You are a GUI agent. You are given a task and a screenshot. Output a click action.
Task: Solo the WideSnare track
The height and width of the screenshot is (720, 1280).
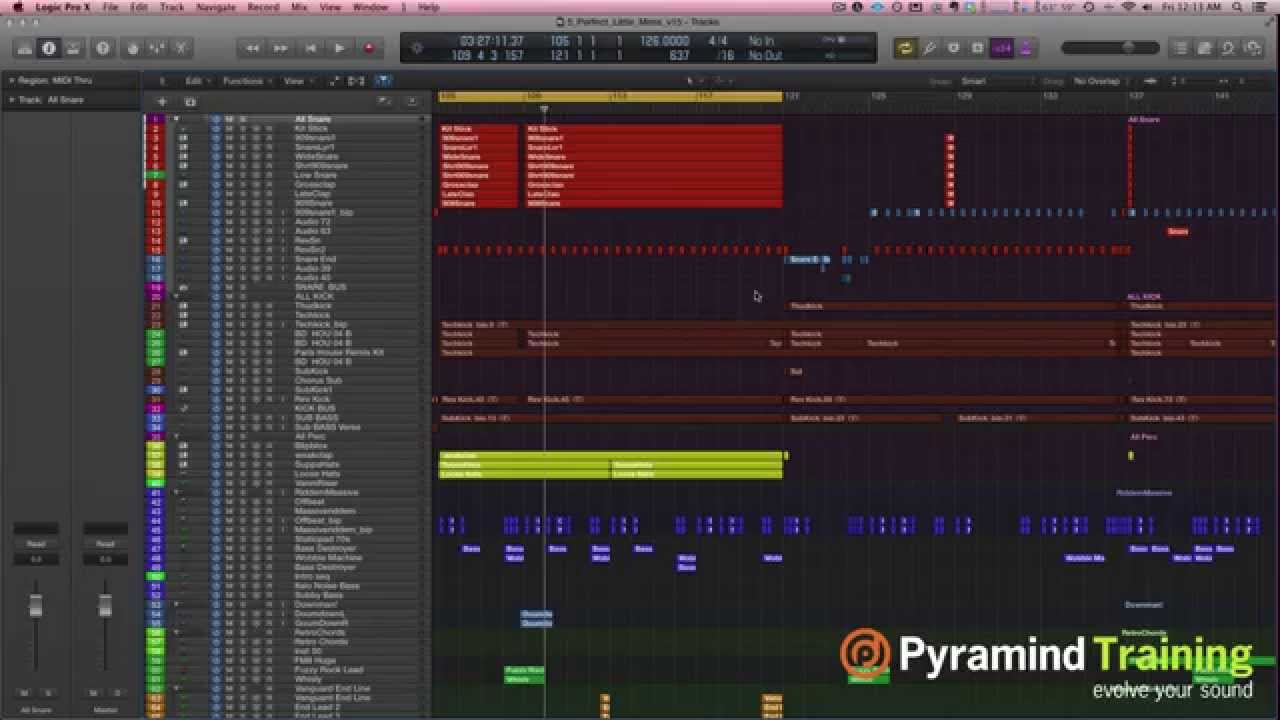click(x=243, y=156)
